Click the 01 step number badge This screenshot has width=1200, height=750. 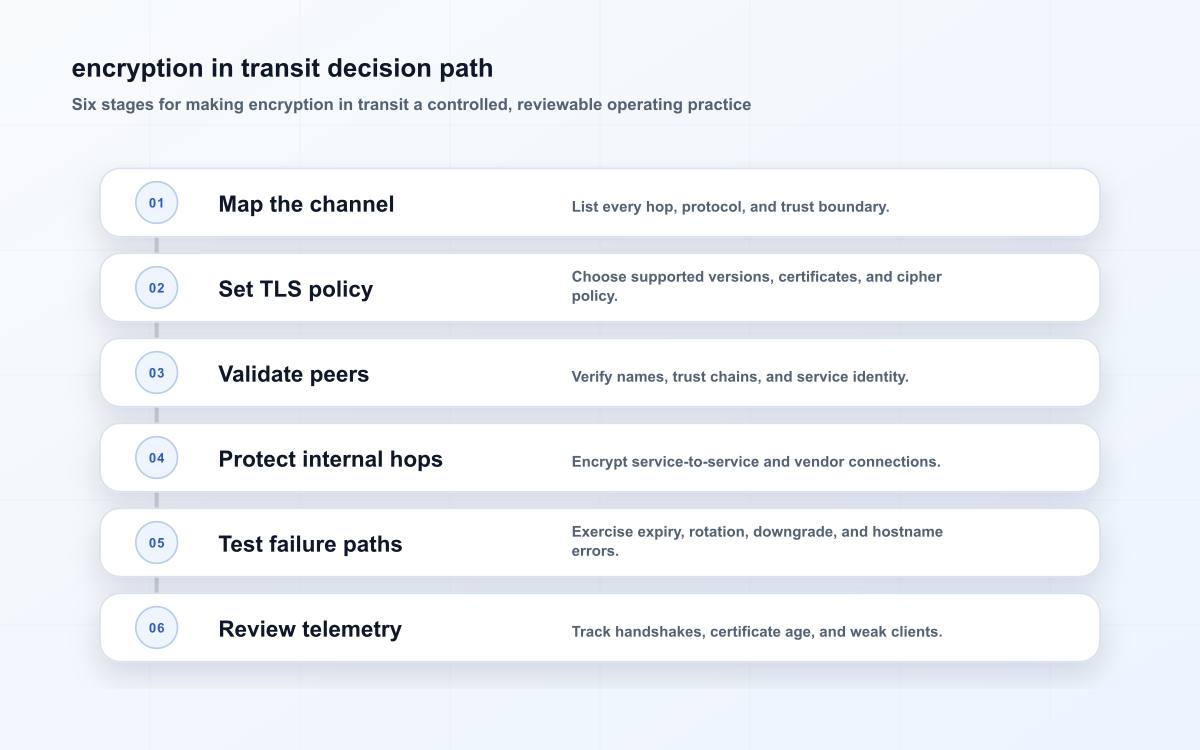157,203
